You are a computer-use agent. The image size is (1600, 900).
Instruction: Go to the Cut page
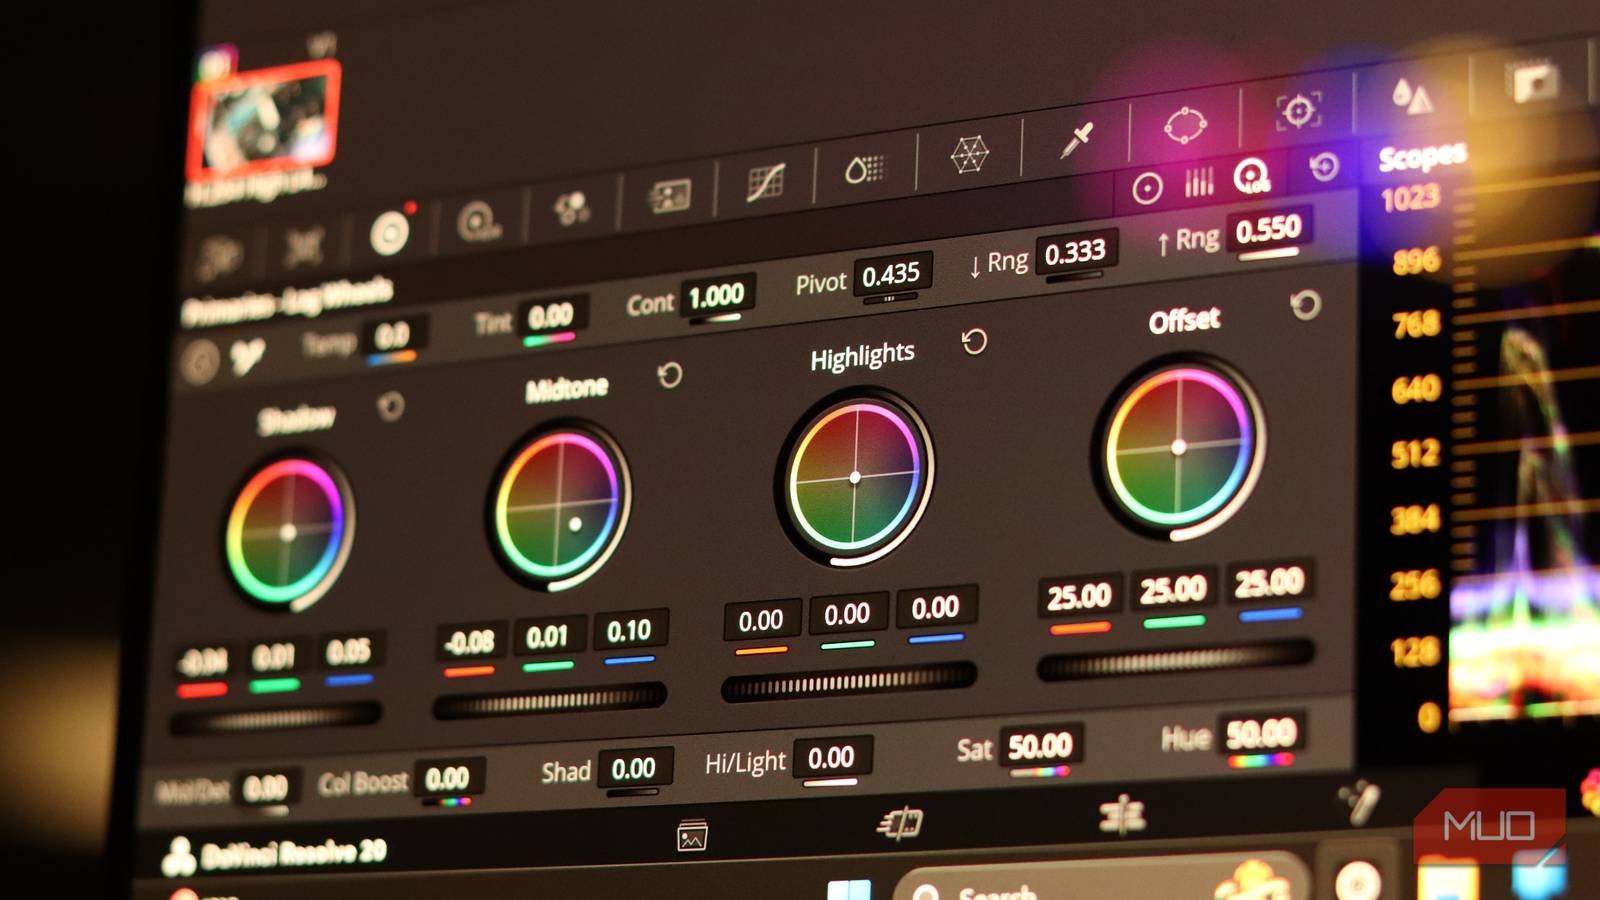tap(900, 824)
